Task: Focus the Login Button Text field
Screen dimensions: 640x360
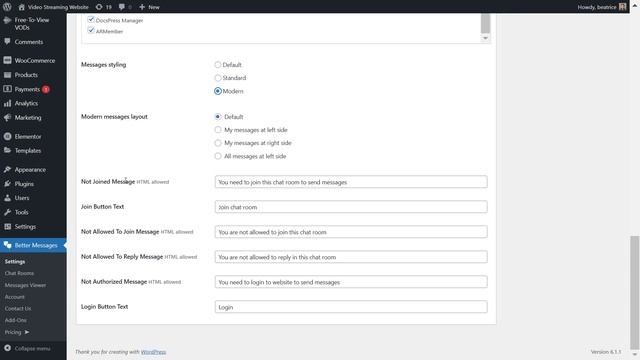Action: (x=351, y=307)
